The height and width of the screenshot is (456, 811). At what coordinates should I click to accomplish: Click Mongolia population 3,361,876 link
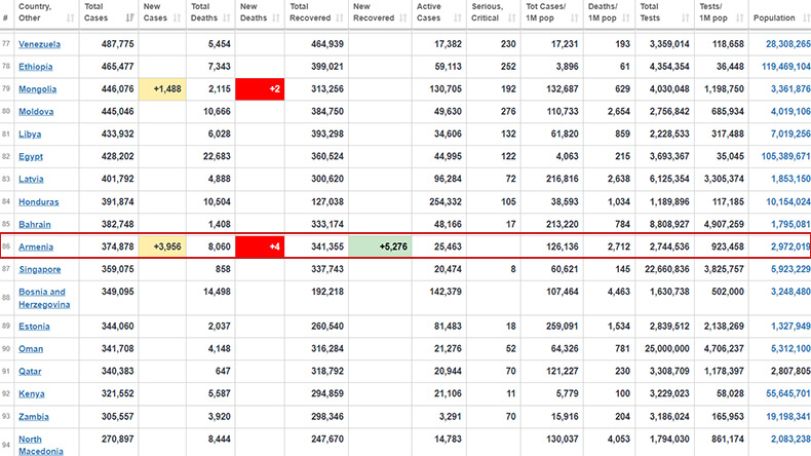coord(790,89)
